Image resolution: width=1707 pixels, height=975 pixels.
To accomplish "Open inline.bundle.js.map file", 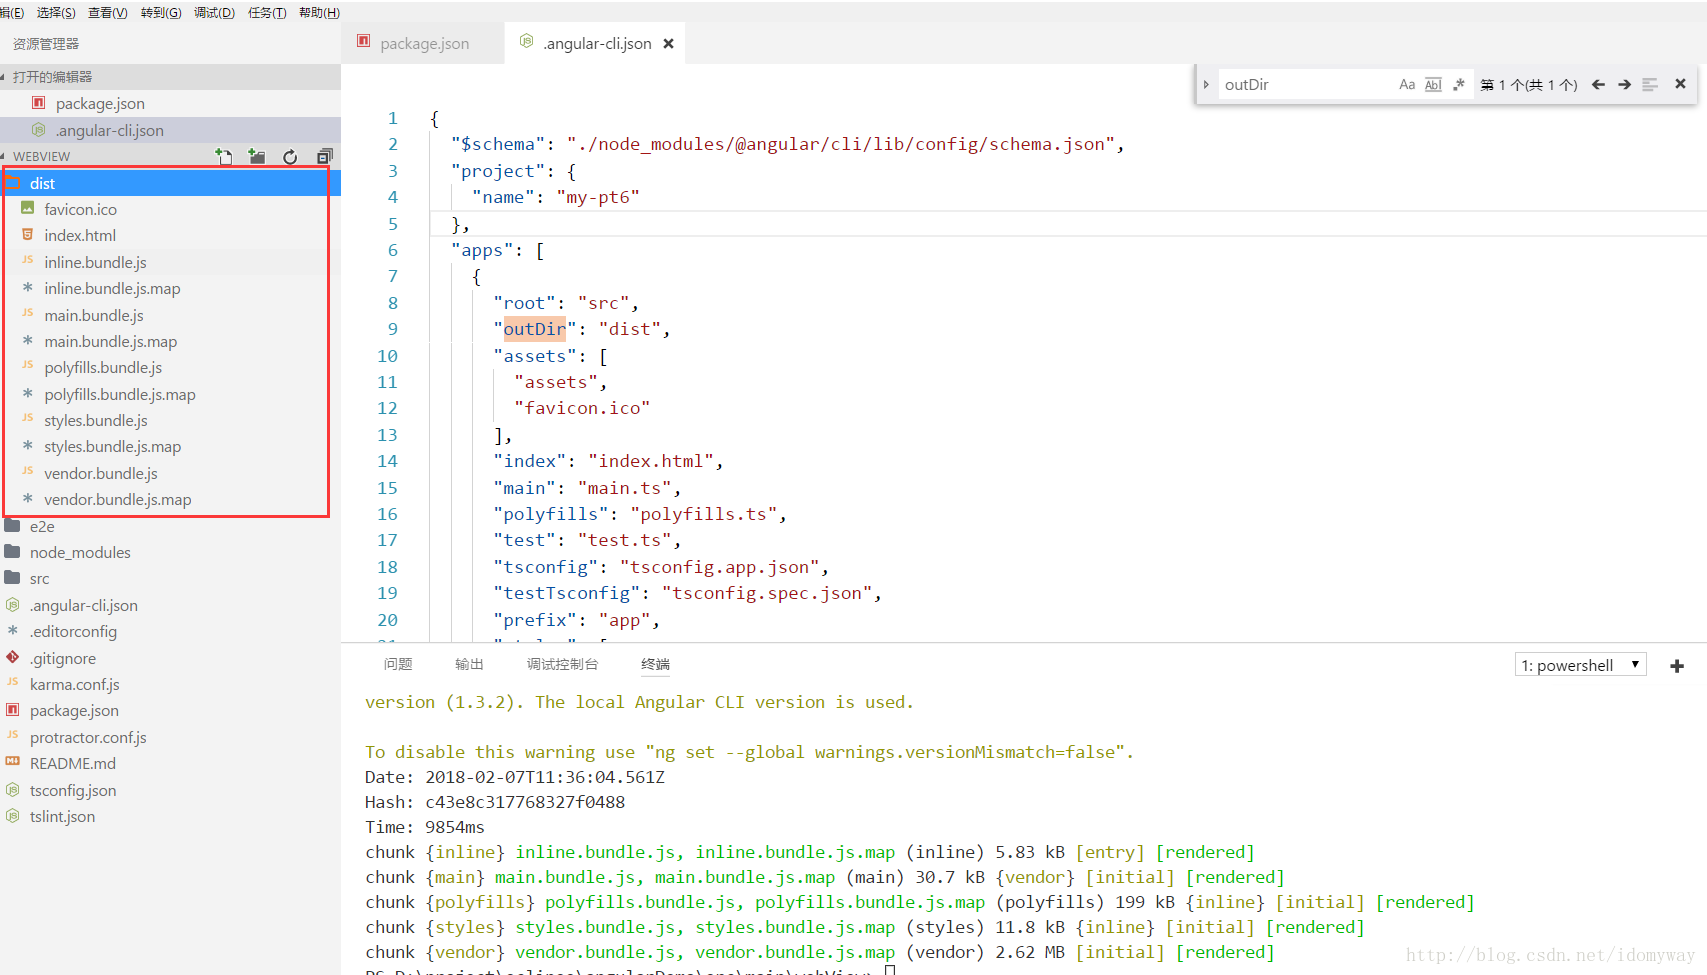I will [170, 288].
